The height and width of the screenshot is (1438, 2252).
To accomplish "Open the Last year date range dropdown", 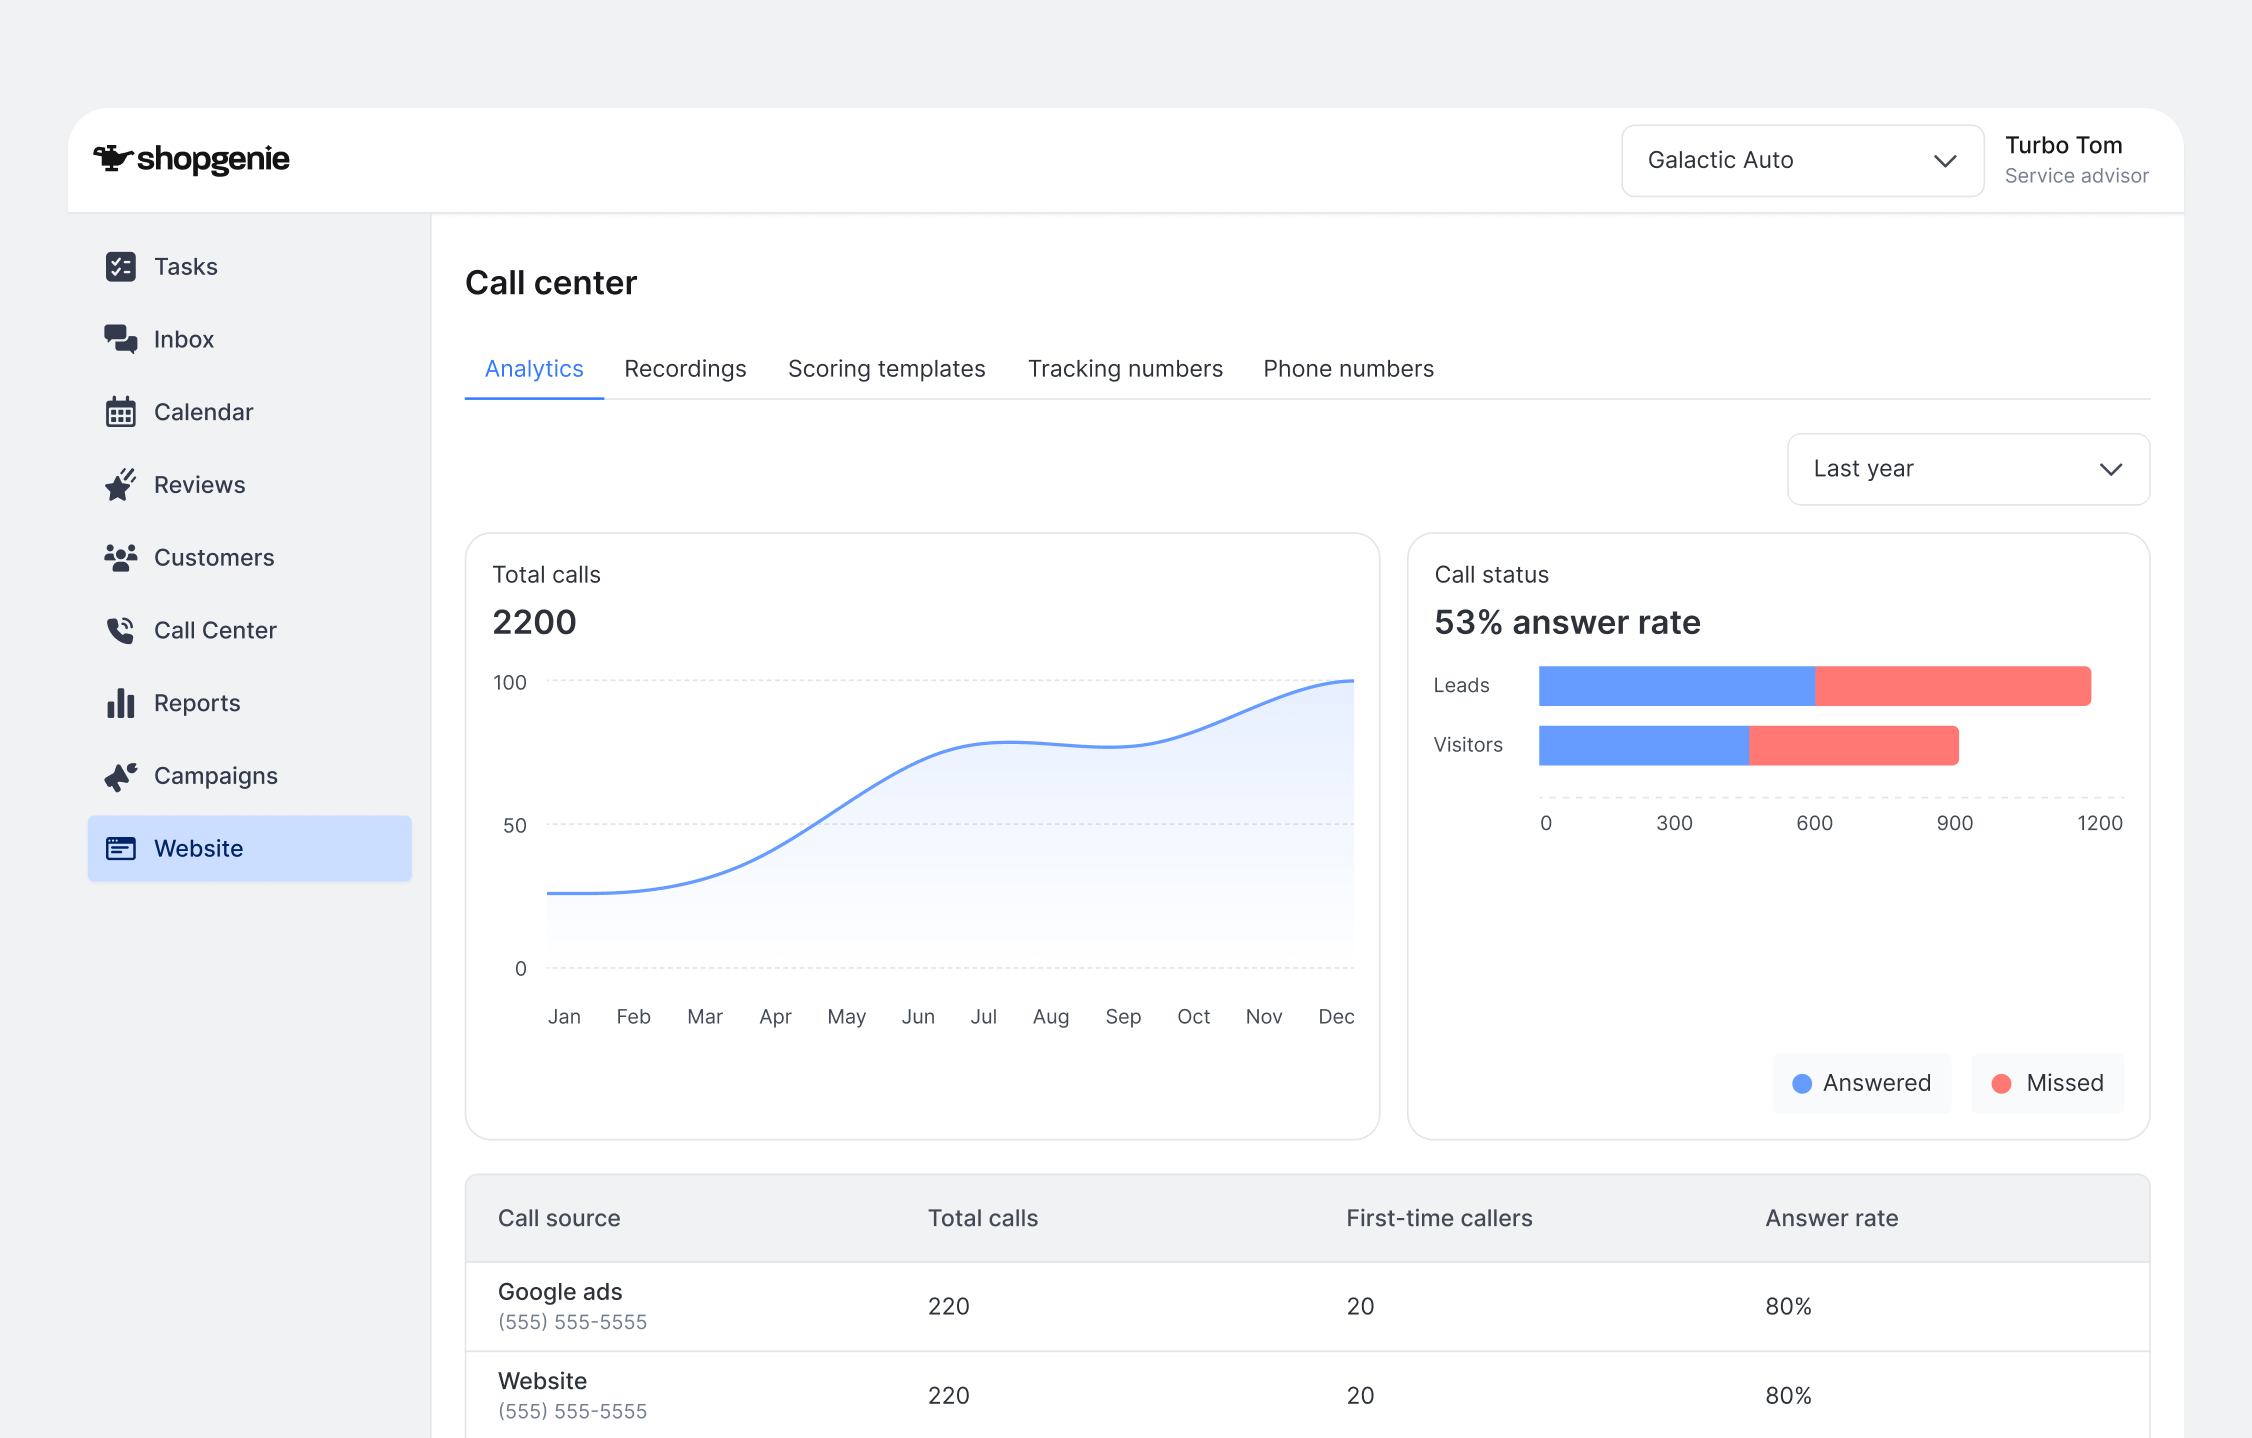I will point(1967,469).
